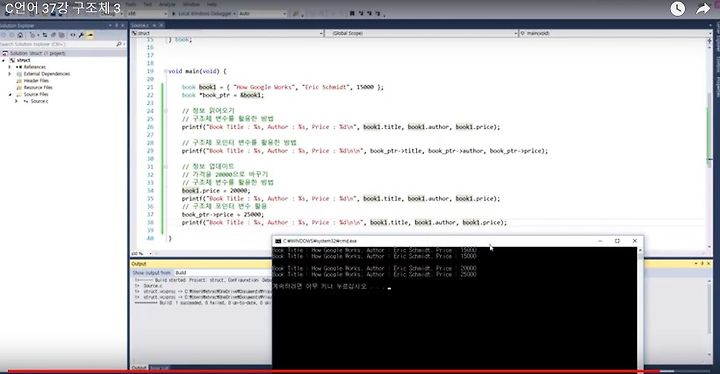Click the wrench Properties icon in Solution Explorer
720x374 pixels.
81,35
